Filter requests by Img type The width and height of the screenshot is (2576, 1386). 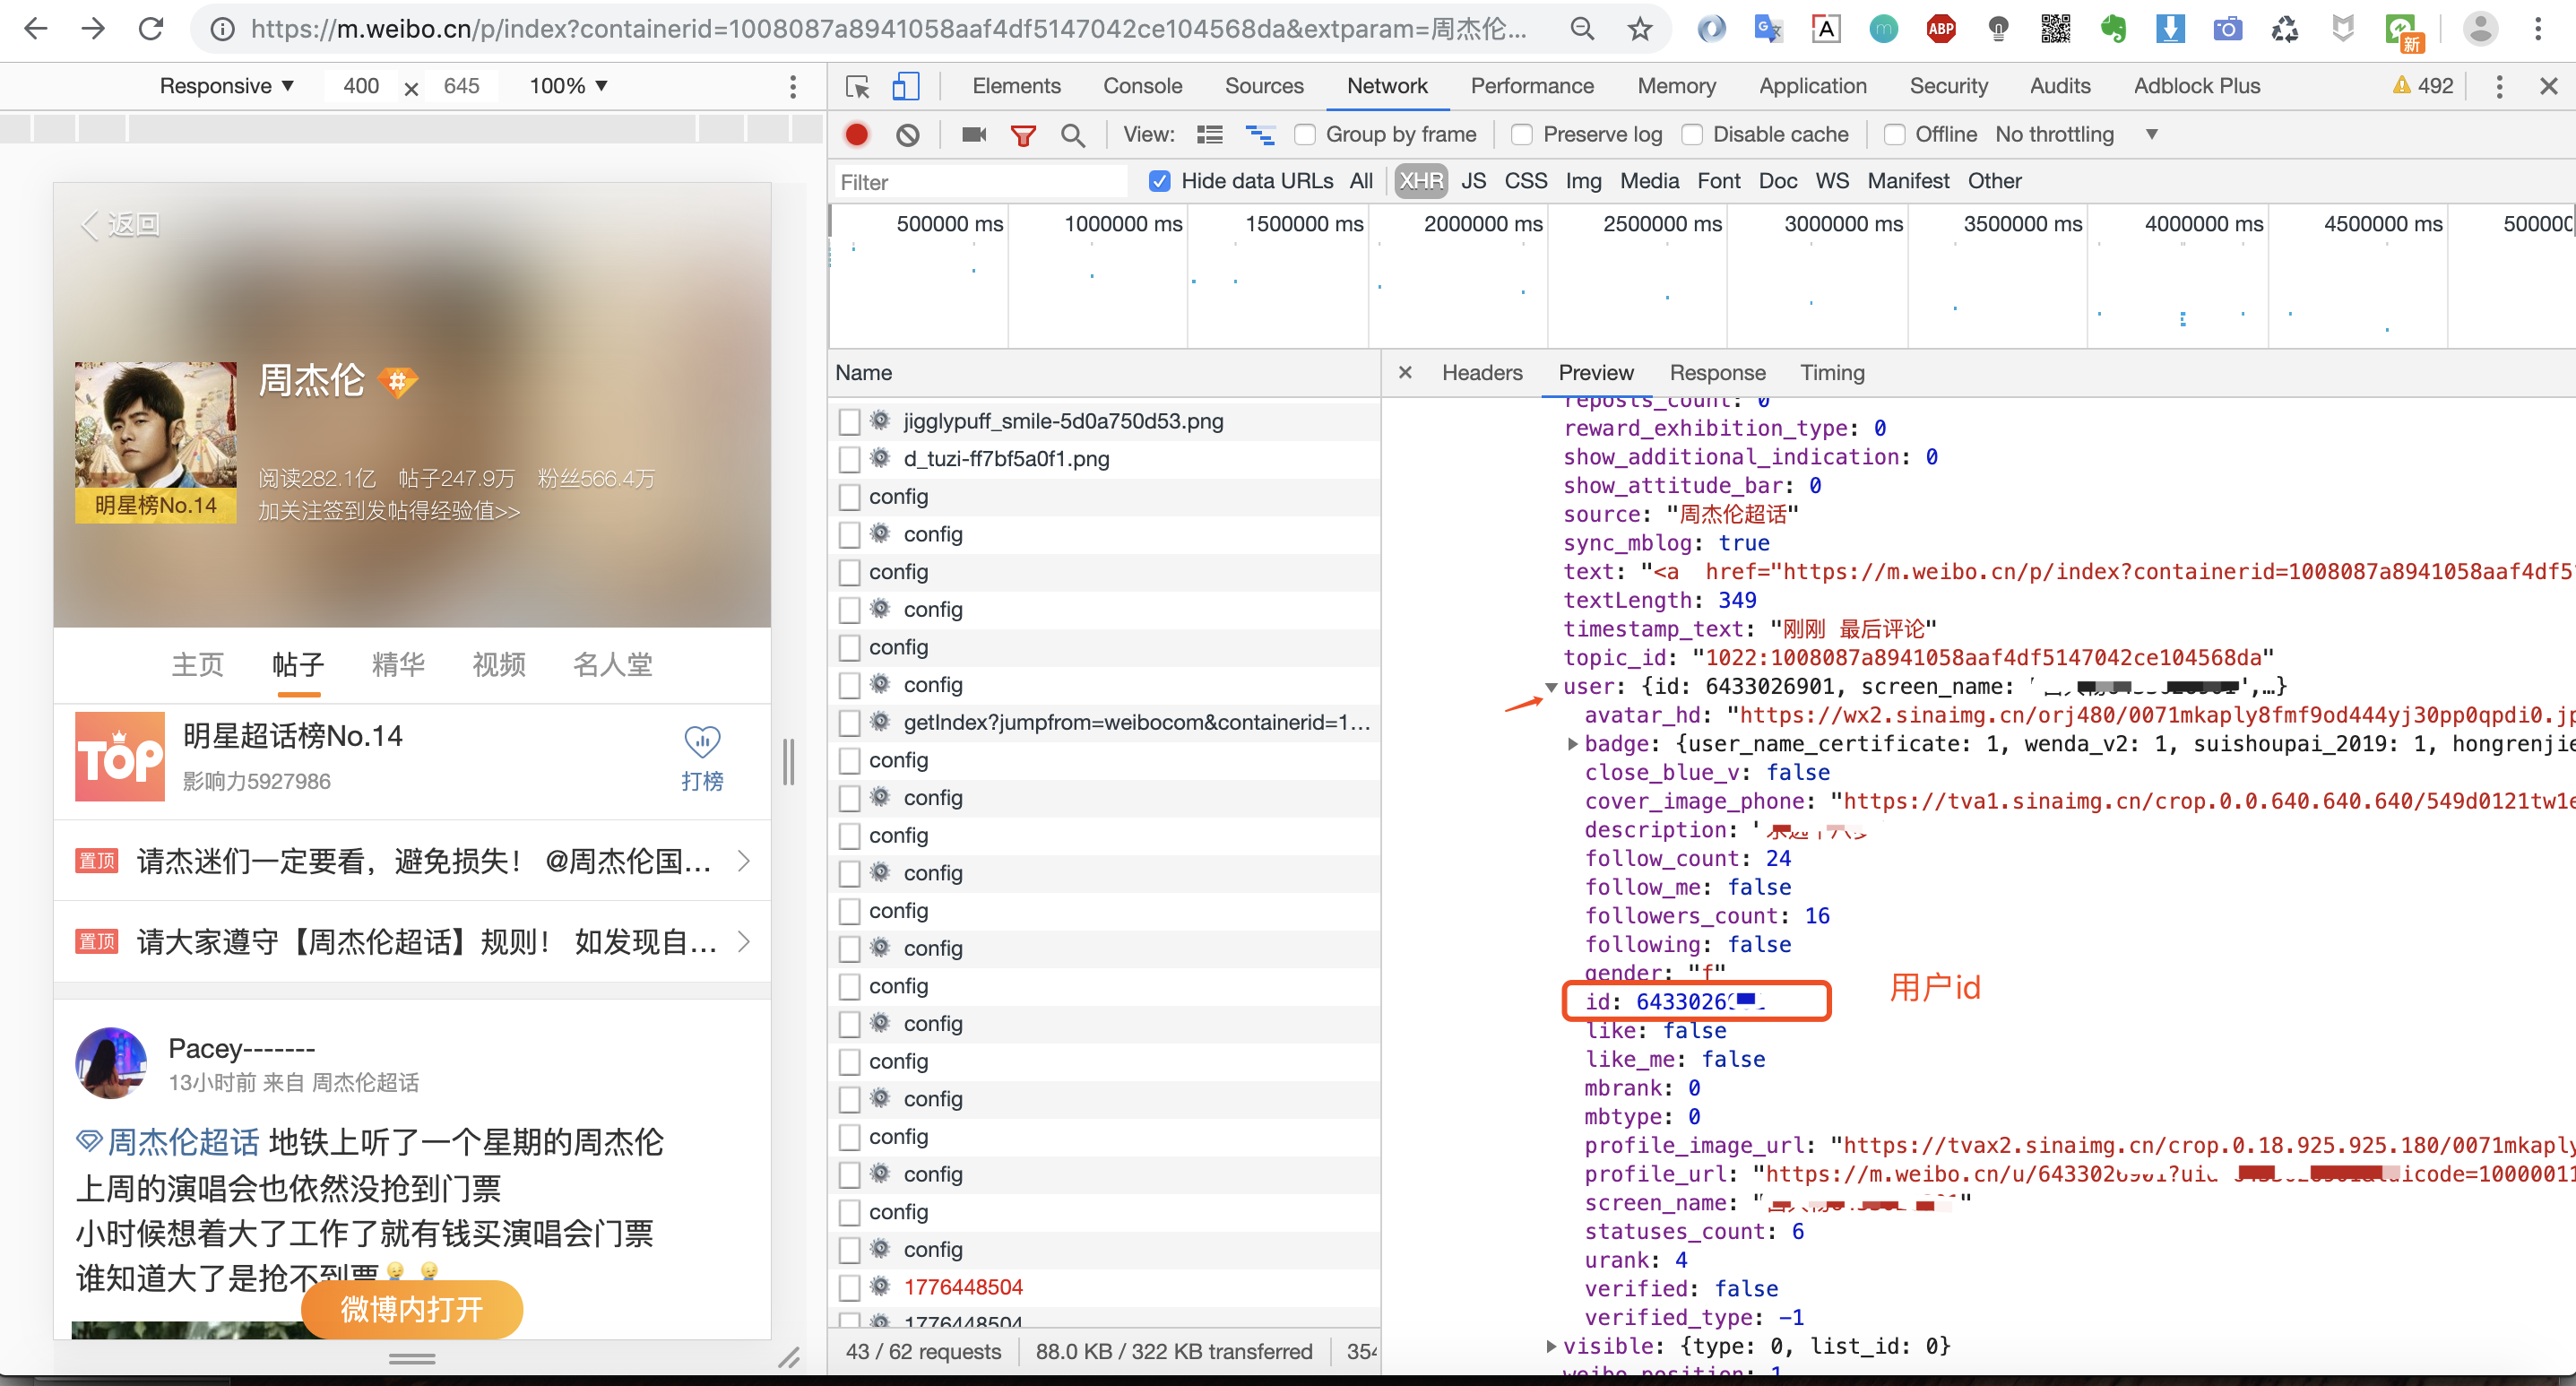1583,182
